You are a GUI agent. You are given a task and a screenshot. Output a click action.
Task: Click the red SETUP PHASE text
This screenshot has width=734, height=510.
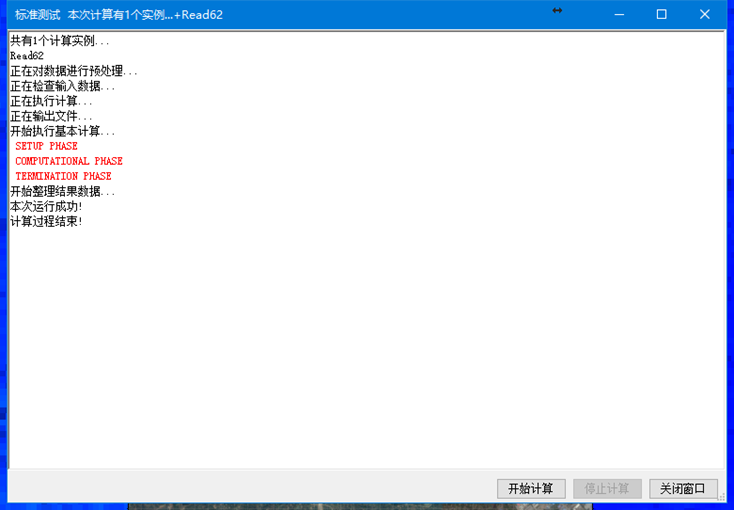(46, 146)
